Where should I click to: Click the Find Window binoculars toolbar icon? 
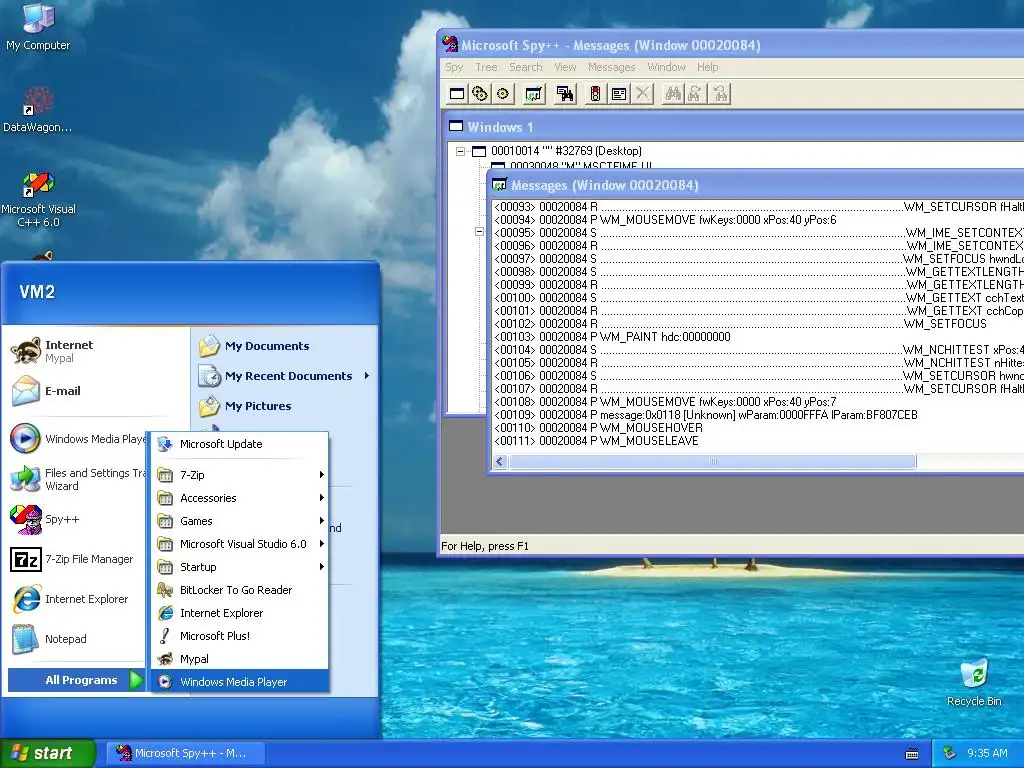tap(565, 93)
